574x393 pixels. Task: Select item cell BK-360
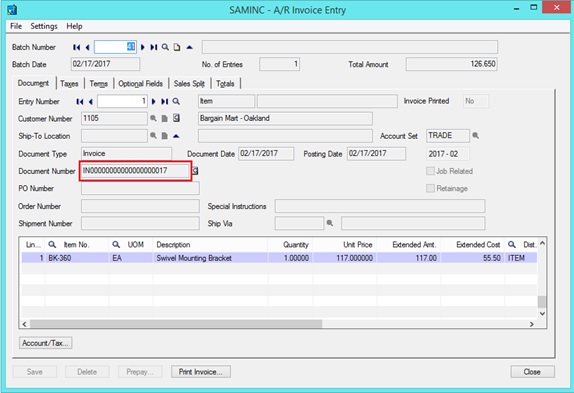(x=77, y=258)
